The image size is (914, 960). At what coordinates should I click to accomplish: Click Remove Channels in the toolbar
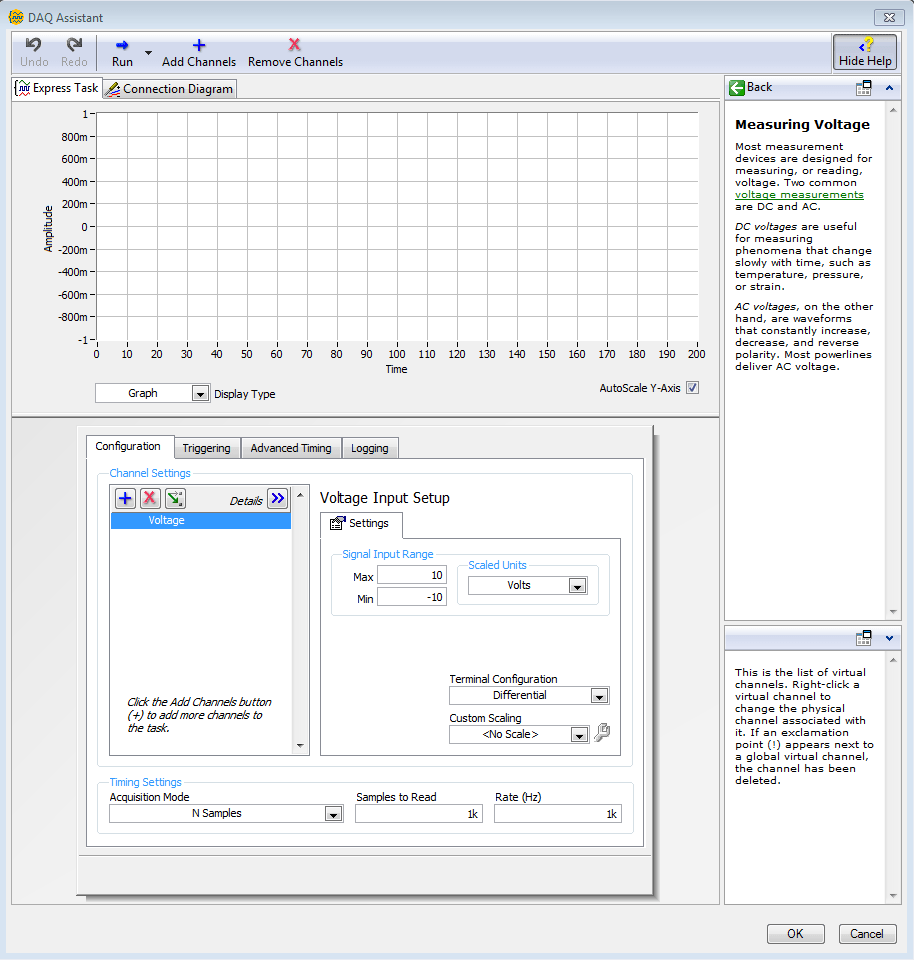294,50
